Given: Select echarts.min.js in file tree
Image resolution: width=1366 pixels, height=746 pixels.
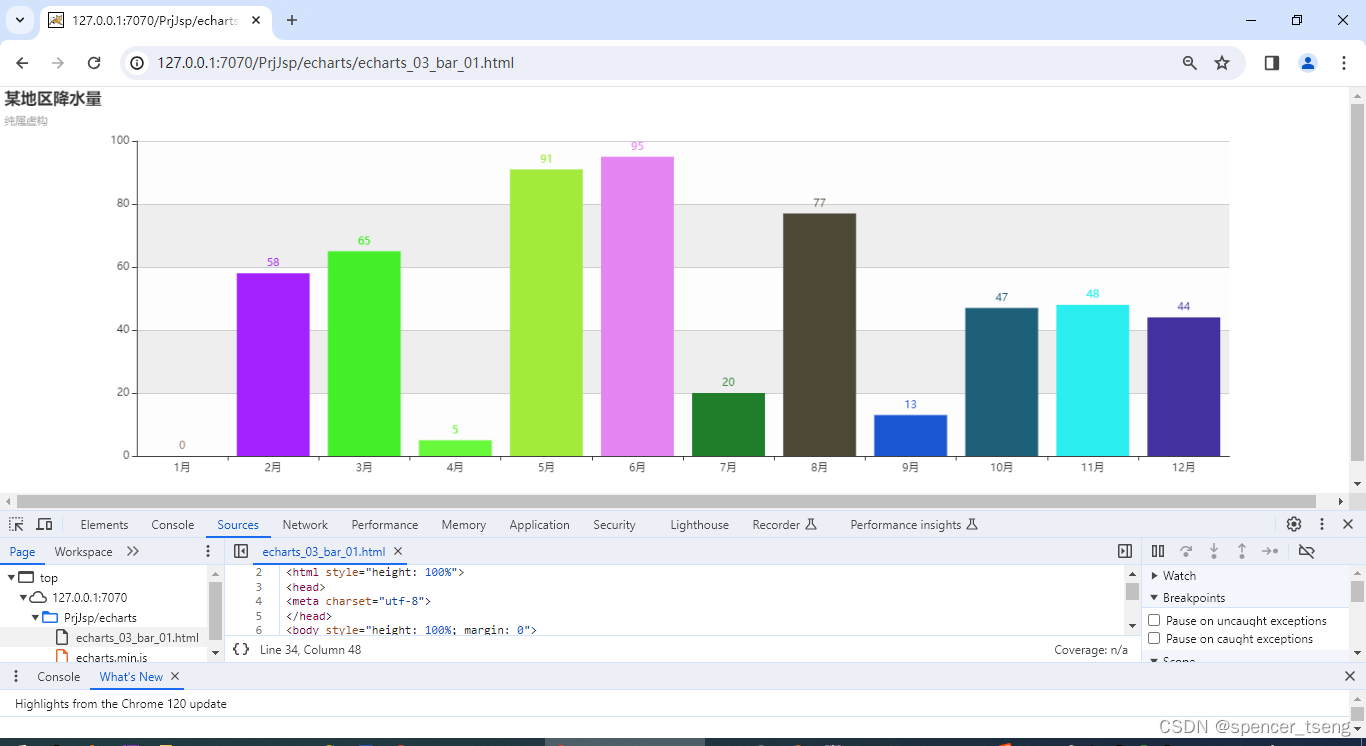Looking at the screenshot, I should point(114,655).
